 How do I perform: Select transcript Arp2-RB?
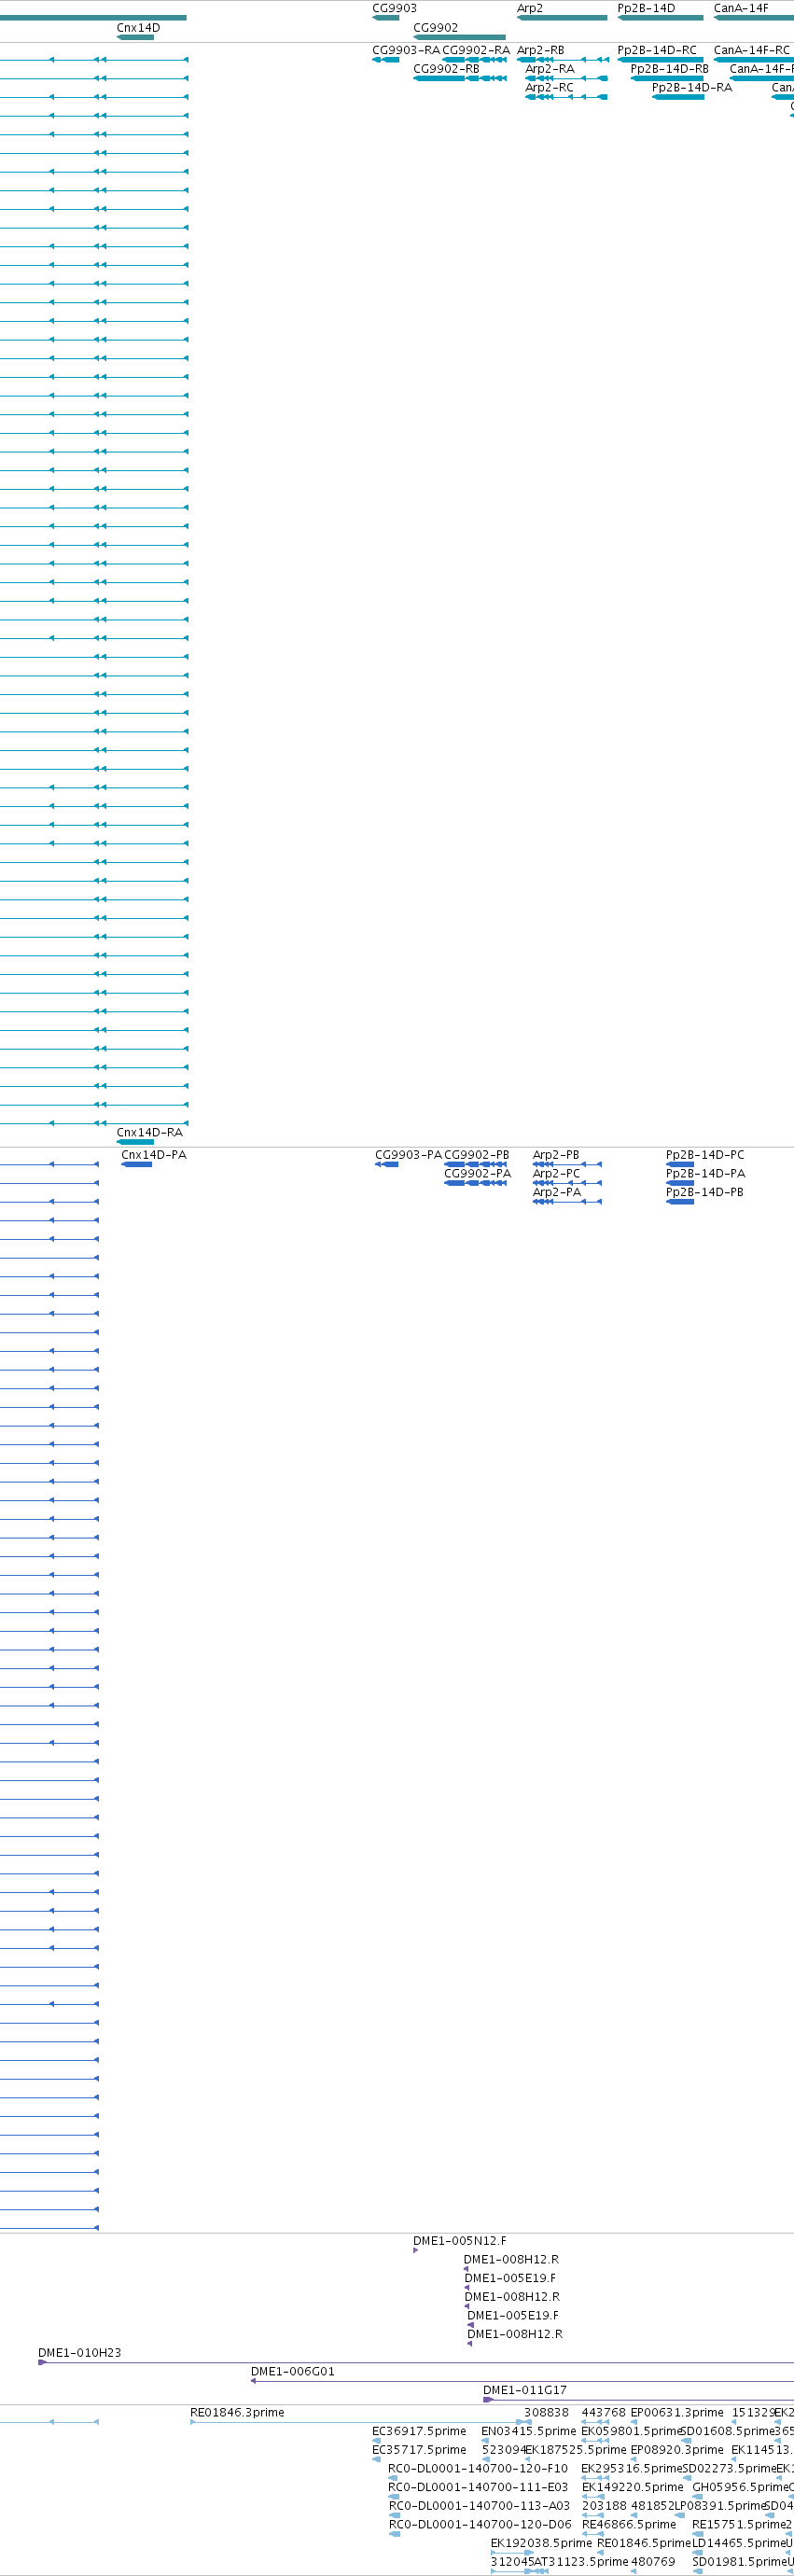pos(540,50)
